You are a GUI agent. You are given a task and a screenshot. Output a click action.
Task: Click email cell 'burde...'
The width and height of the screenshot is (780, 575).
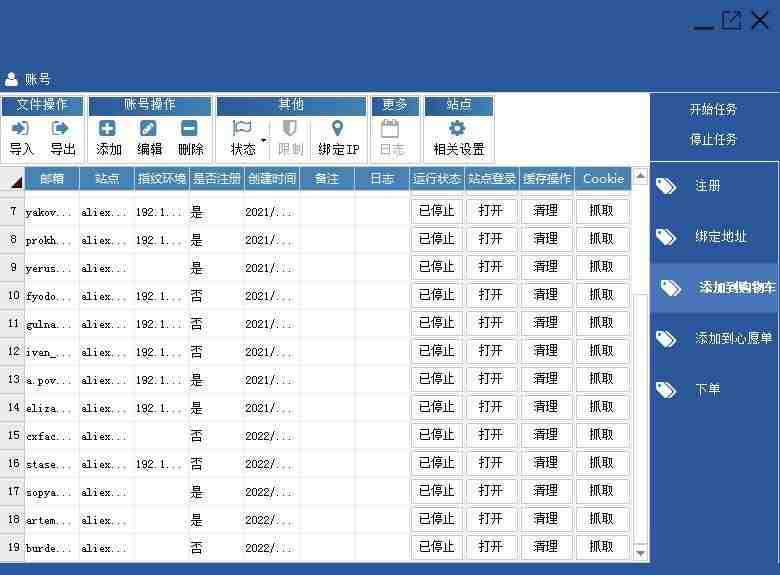52,548
